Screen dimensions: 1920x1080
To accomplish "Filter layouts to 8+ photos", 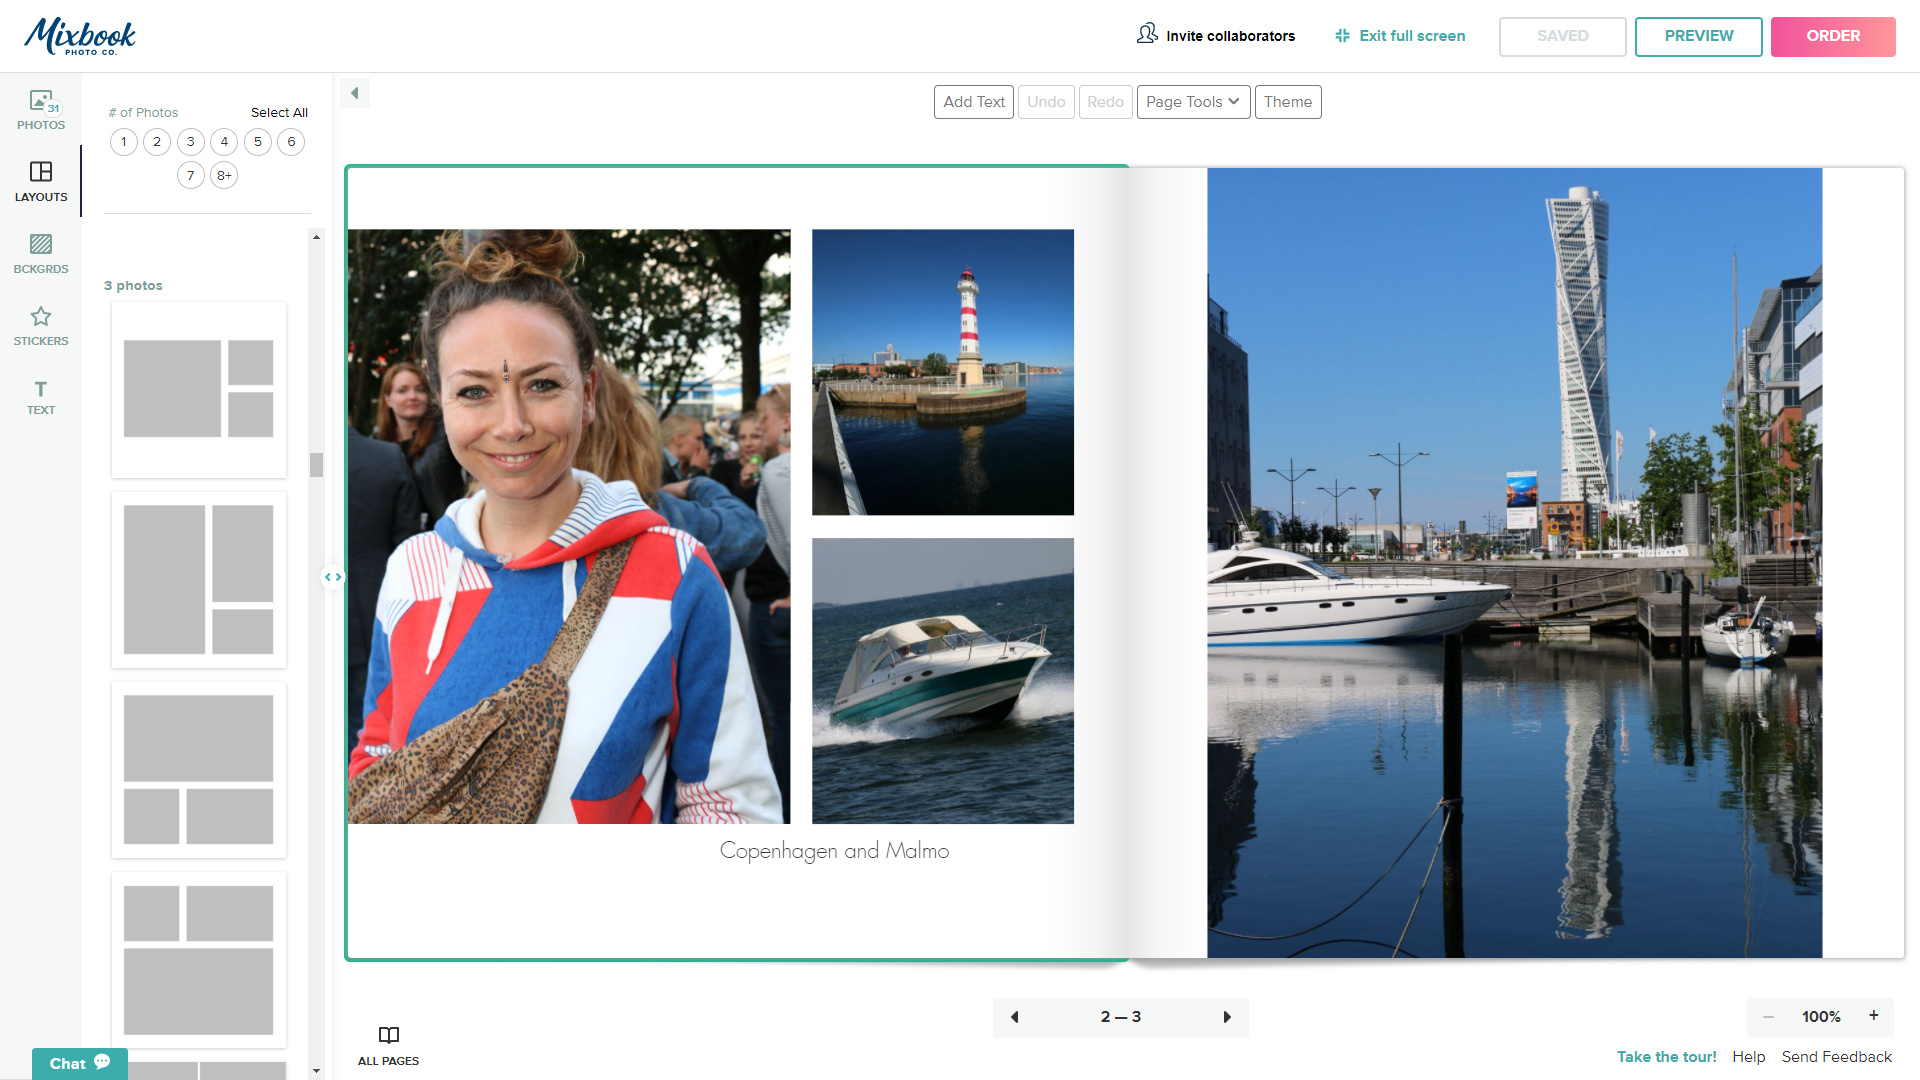I will pos(224,176).
